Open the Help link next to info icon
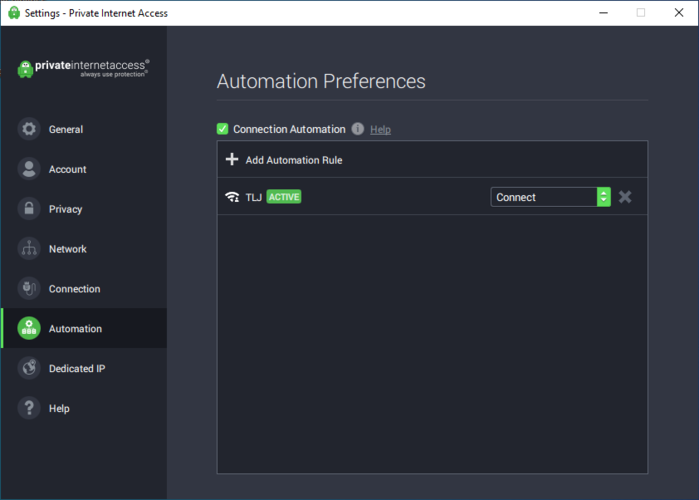Screen dimensions: 699x500 (x=380, y=130)
